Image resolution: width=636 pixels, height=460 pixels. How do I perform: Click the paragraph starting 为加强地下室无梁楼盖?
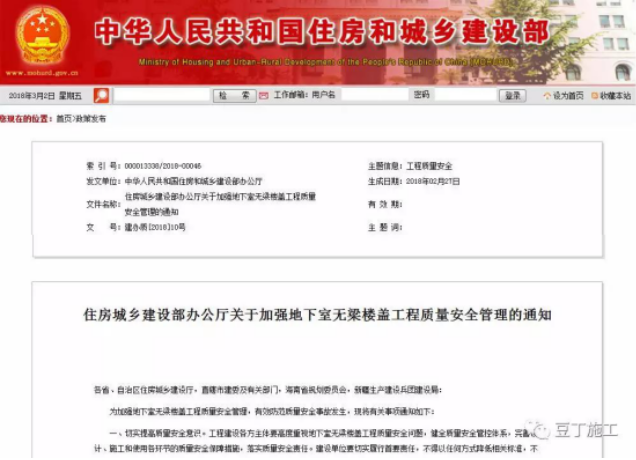[272, 412]
